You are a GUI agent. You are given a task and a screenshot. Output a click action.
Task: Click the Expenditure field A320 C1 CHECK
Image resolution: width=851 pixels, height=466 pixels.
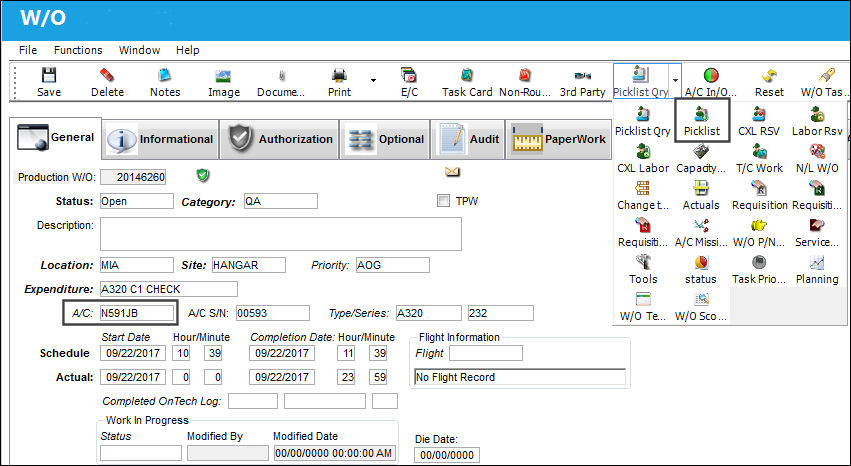tap(169, 289)
